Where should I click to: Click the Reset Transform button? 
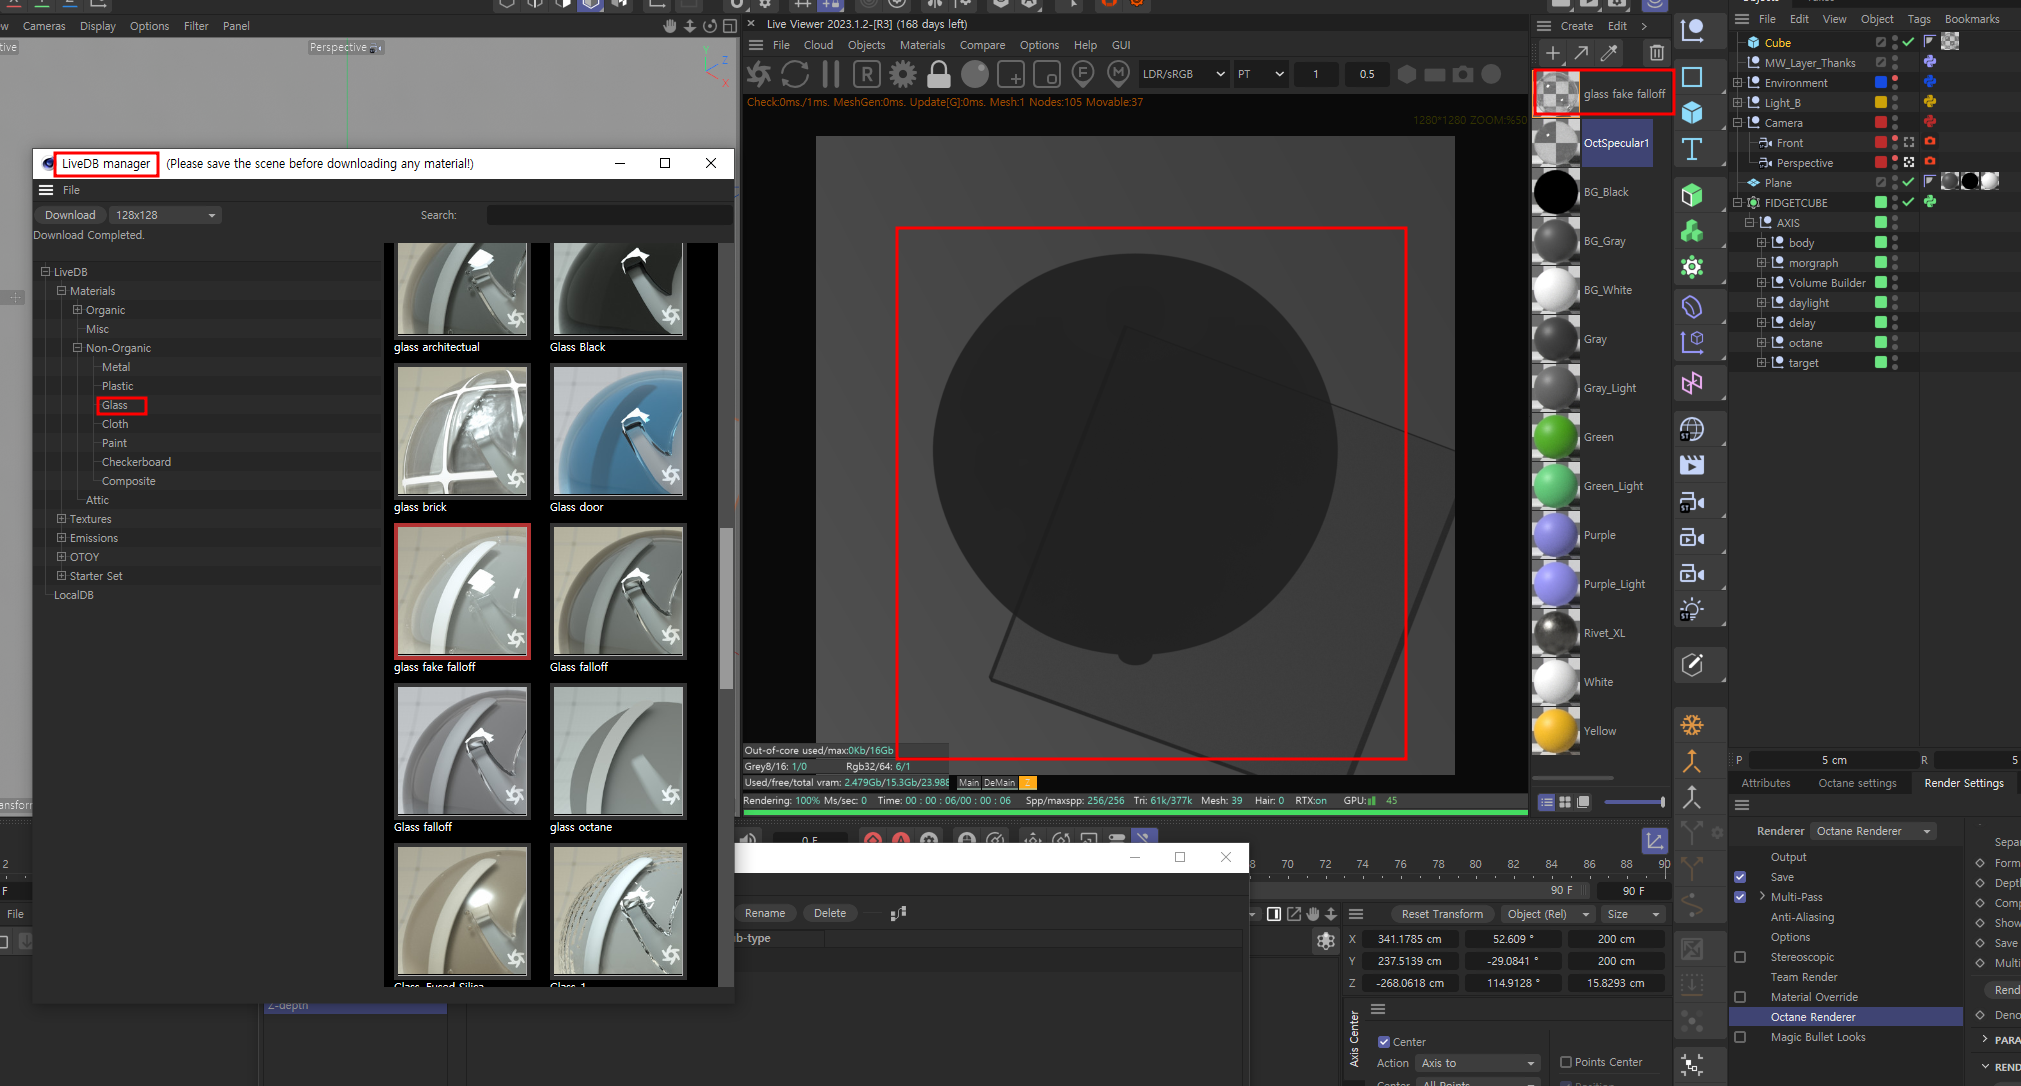point(1442,914)
